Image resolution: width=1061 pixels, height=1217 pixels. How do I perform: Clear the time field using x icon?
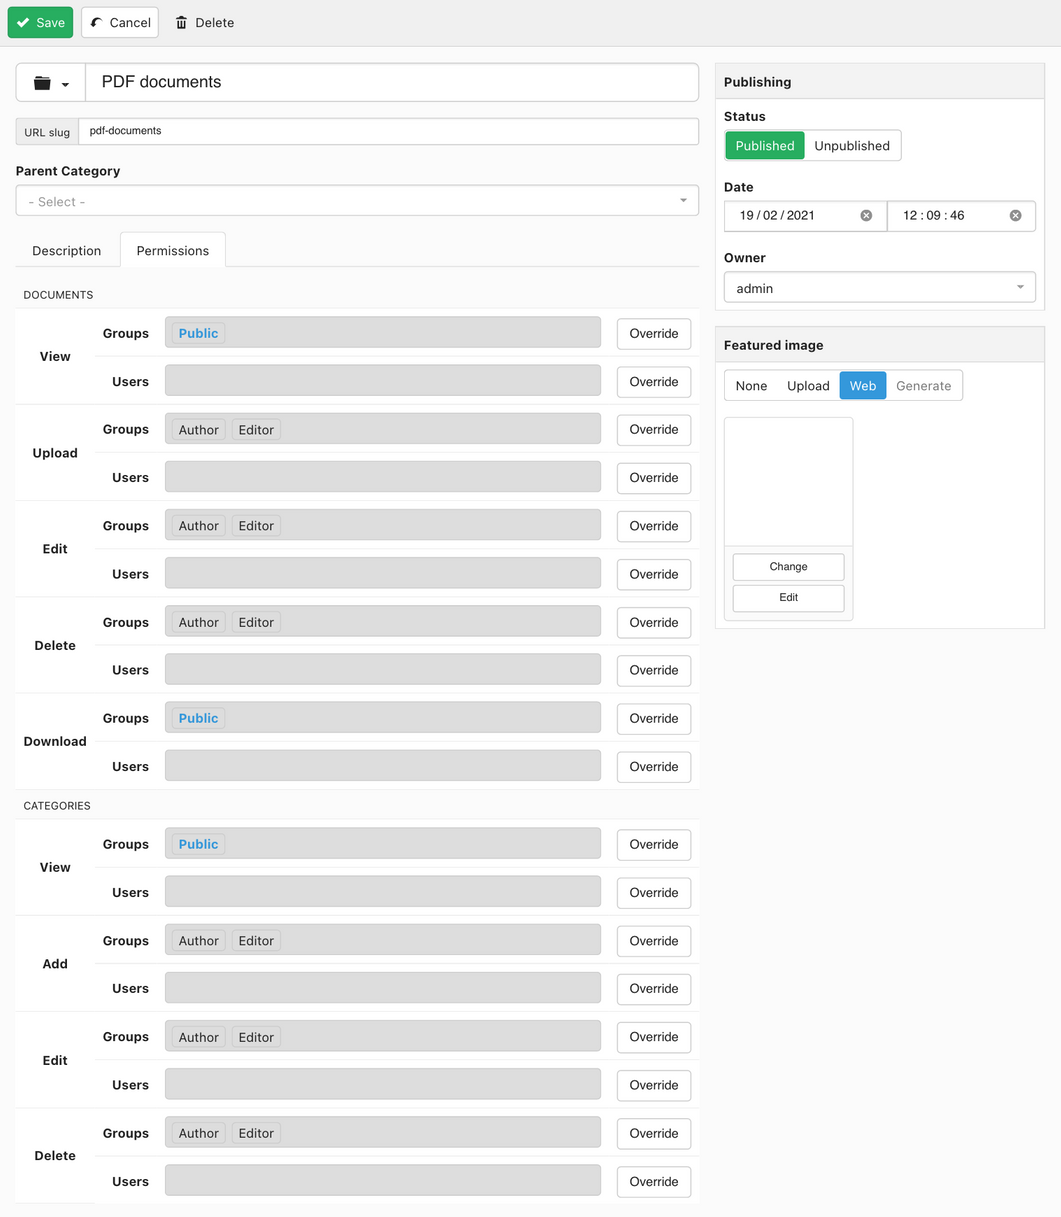click(1015, 216)
